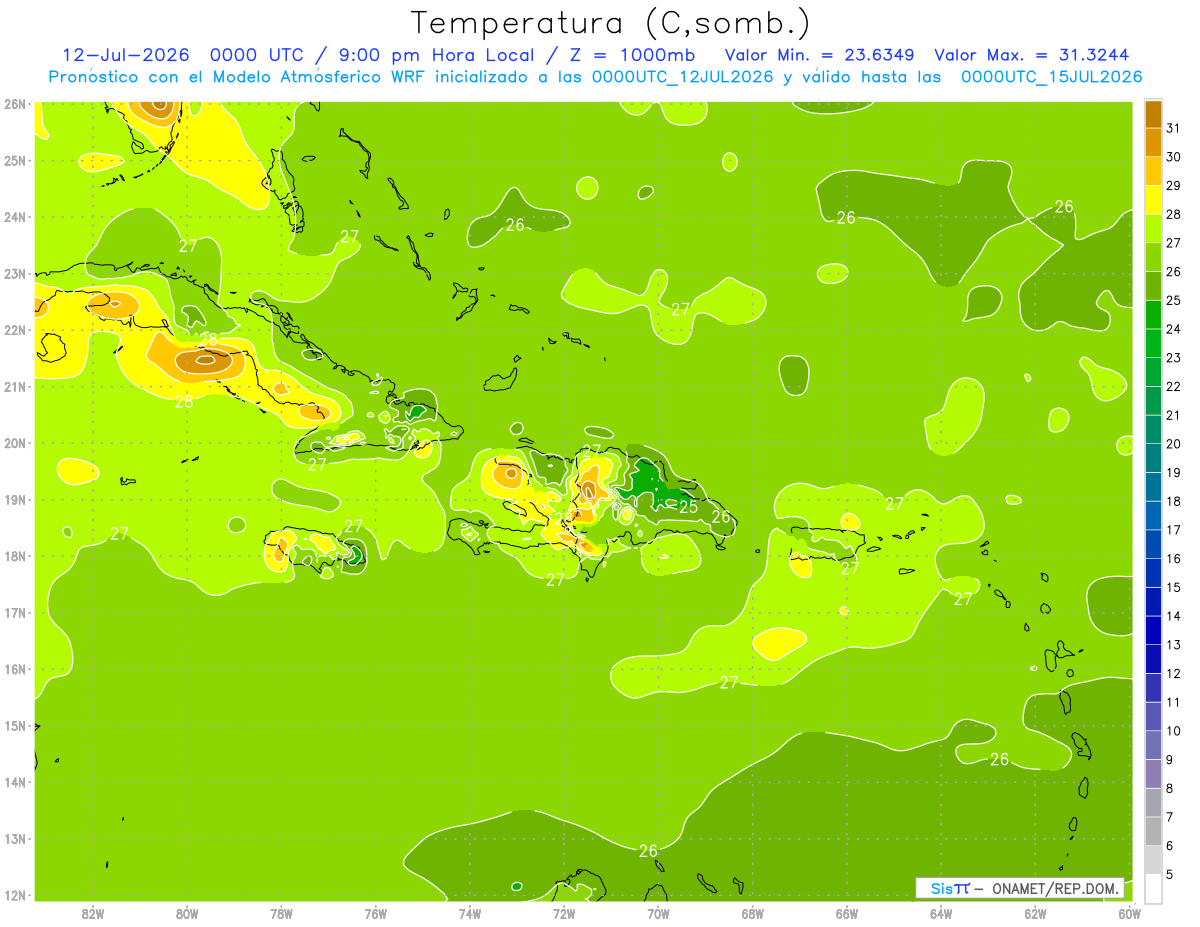Viewport: 1200px width, 927px height.
Task: Click 'Valor Min. = 23.6349' text
Action: point(820,55)
